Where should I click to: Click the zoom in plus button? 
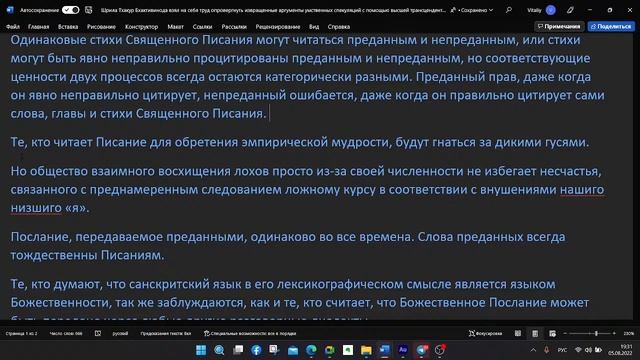point(614,333)
